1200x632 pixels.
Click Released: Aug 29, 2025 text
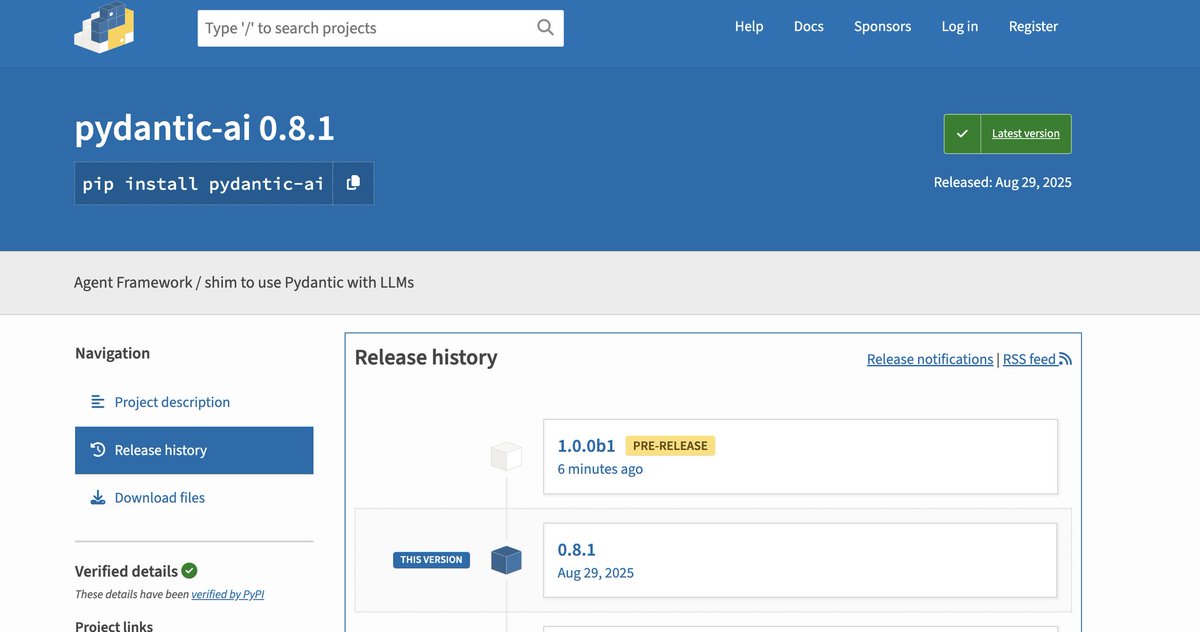point(1003,182)
